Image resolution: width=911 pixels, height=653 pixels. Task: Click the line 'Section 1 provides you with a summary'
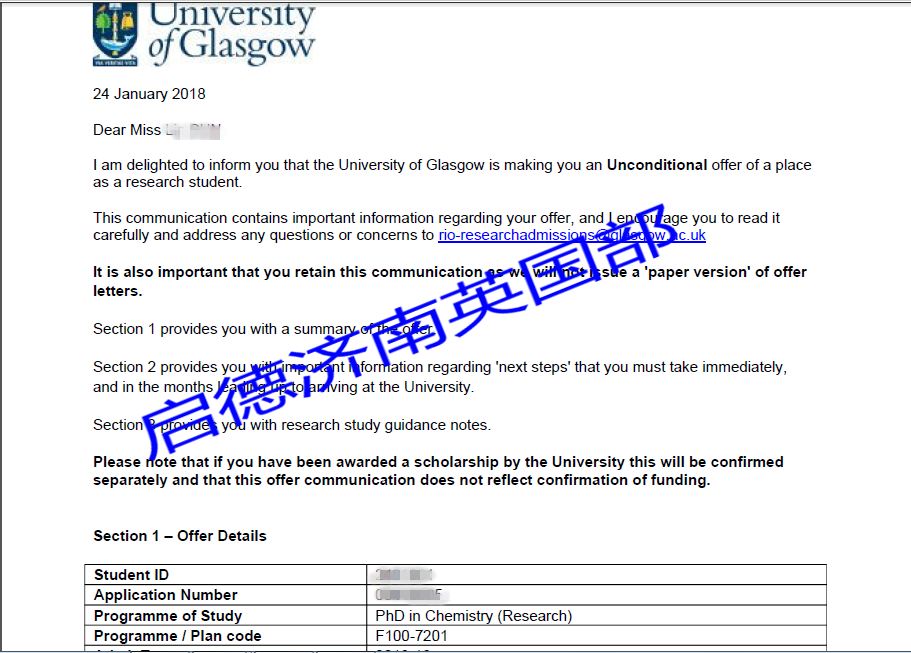tap(263, 329)
